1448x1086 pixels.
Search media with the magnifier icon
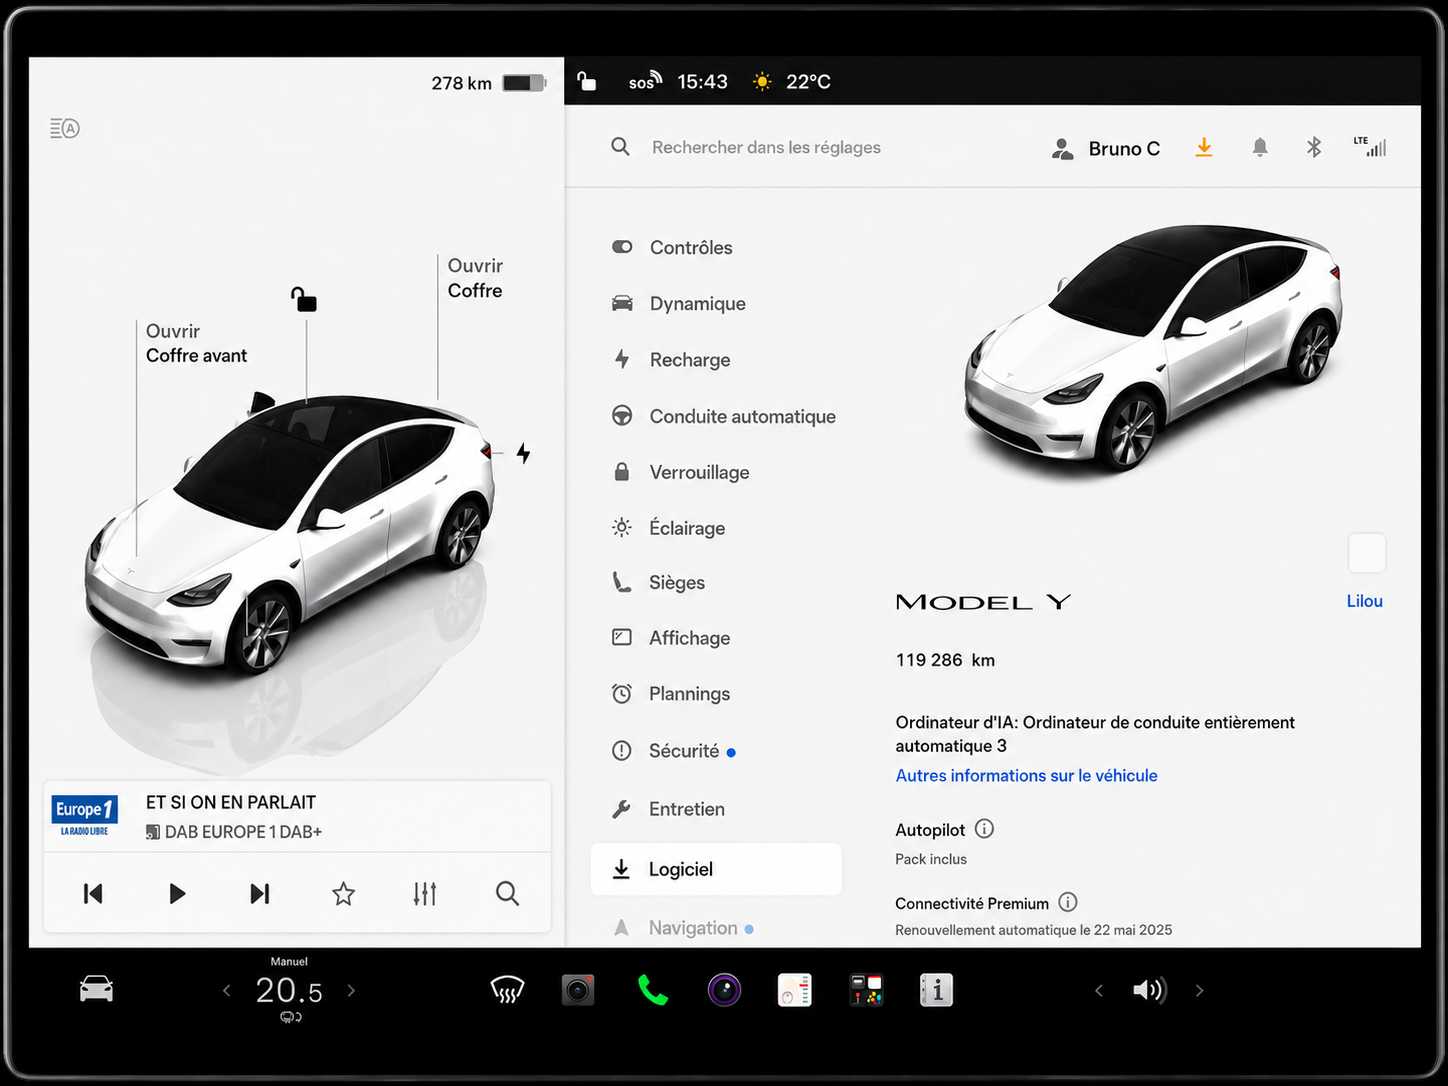(508, 893)
